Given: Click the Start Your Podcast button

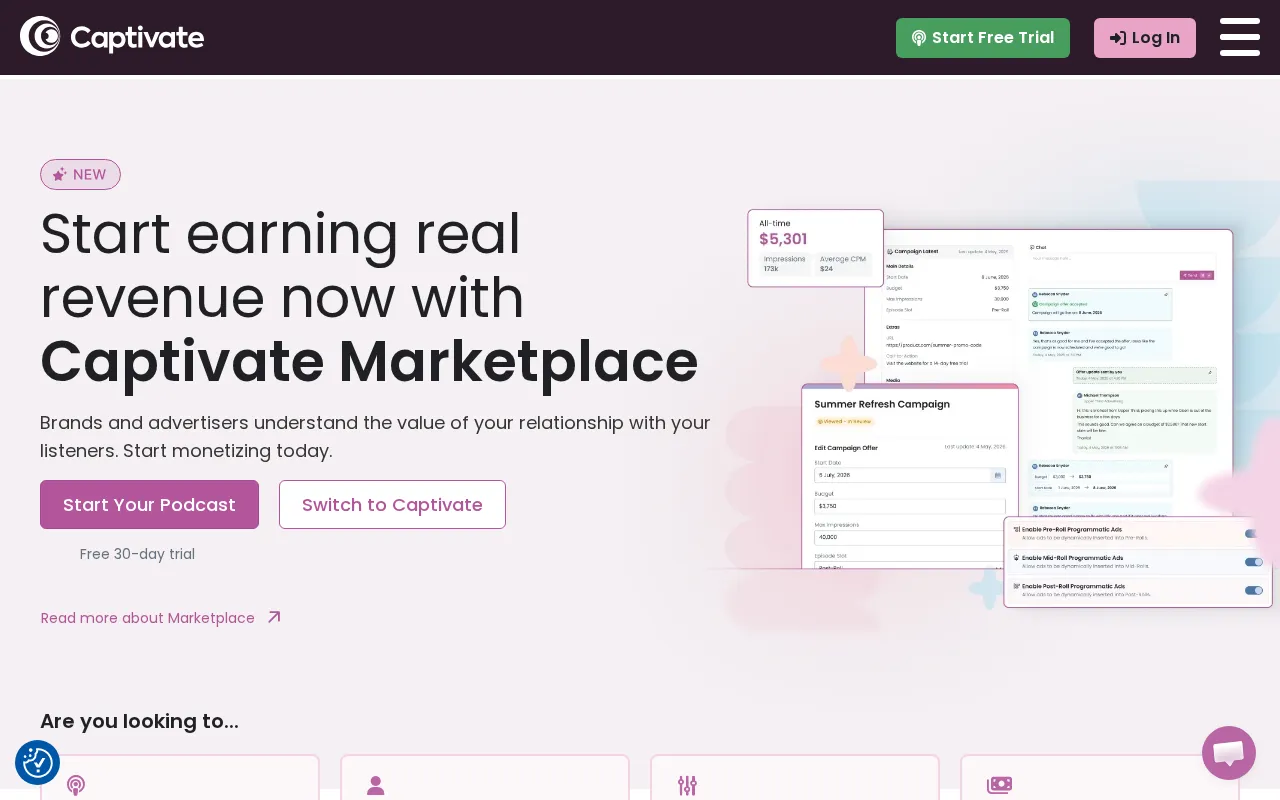Looking at the screenshot, I should point(149,504).
